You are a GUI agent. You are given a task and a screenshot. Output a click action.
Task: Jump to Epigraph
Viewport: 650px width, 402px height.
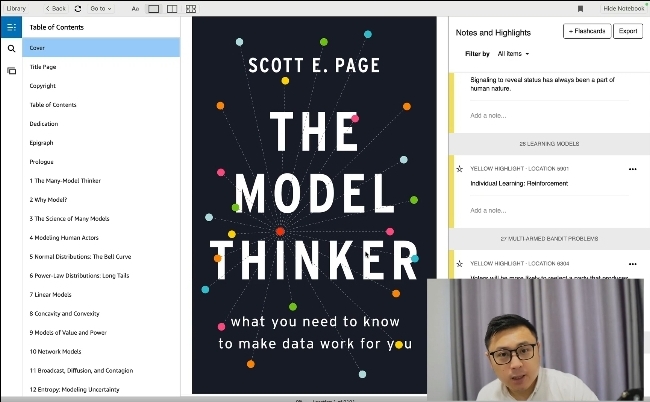pos(101,143)
